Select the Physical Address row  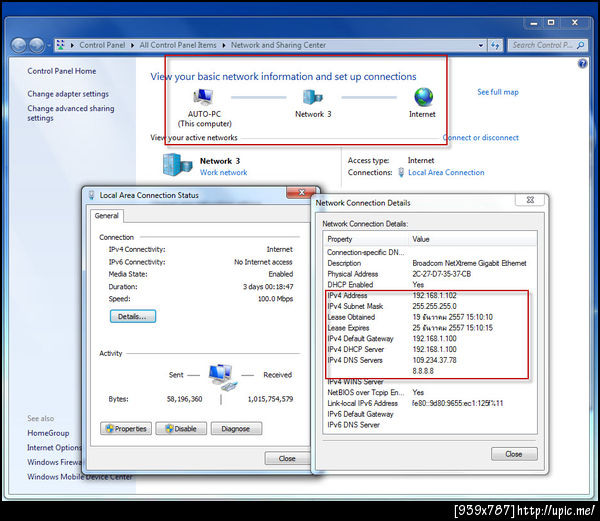(x=430, y=274)
